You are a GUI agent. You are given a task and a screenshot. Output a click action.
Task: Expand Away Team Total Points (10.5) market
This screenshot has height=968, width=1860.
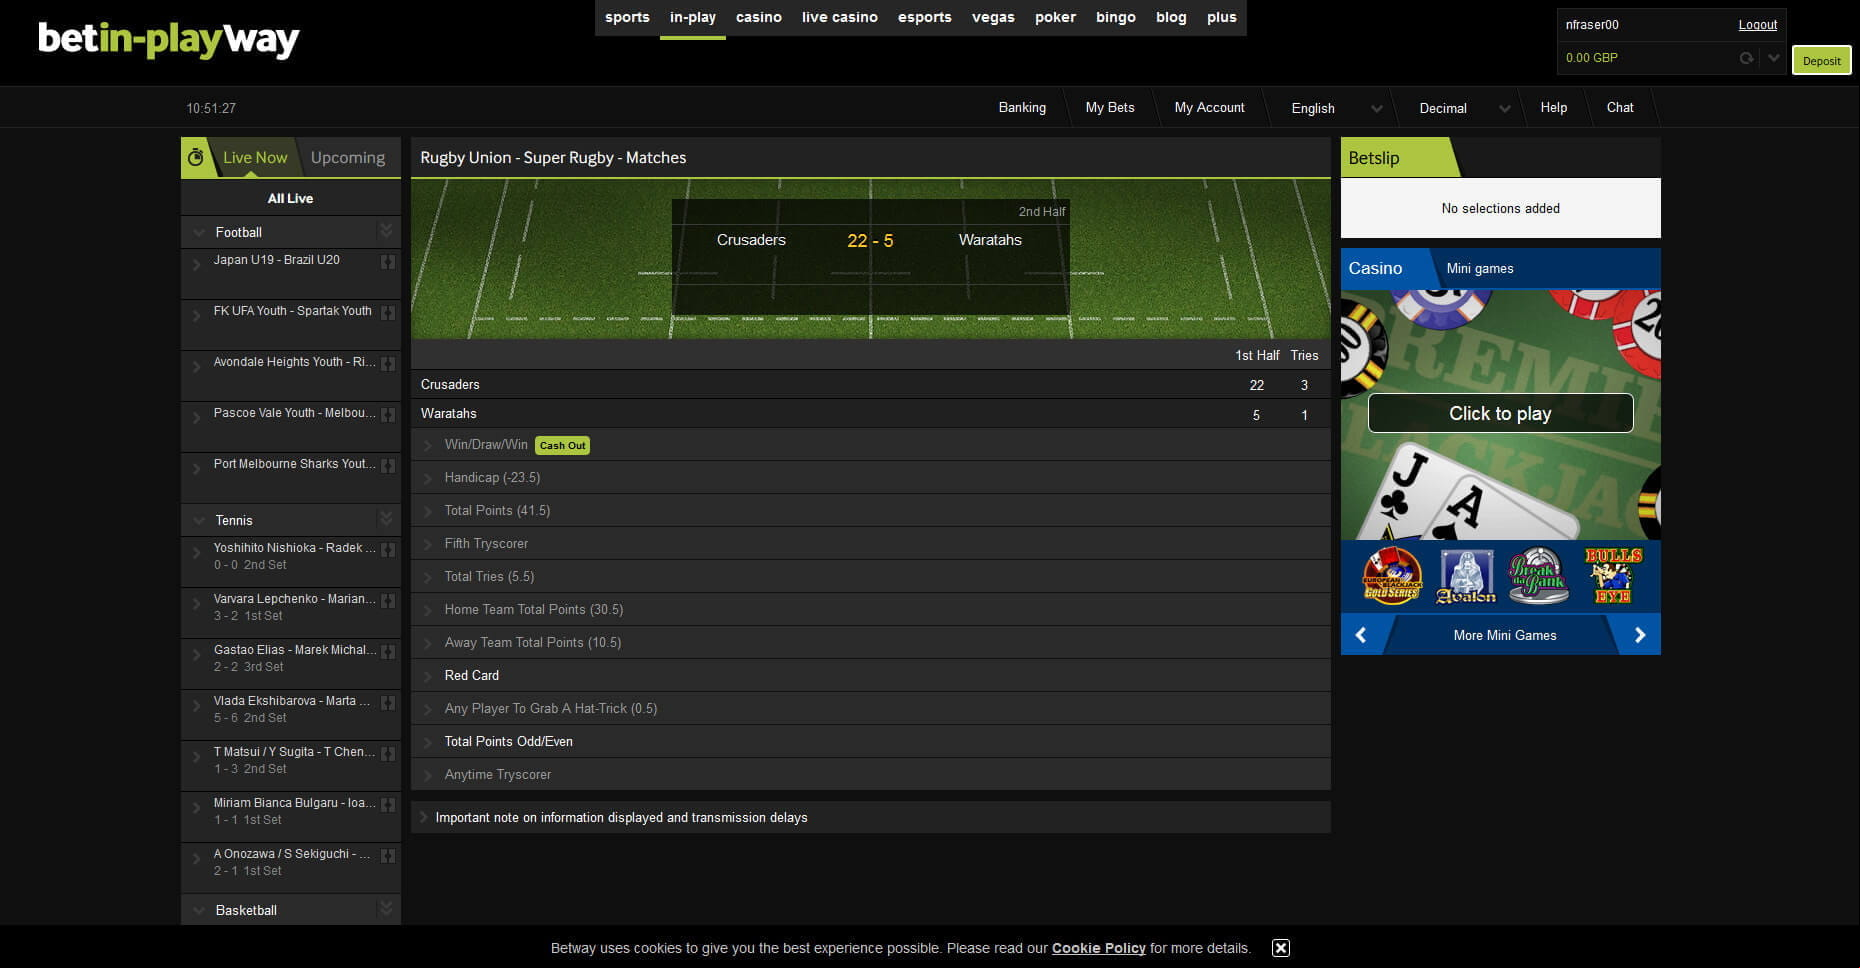[870, 643]
